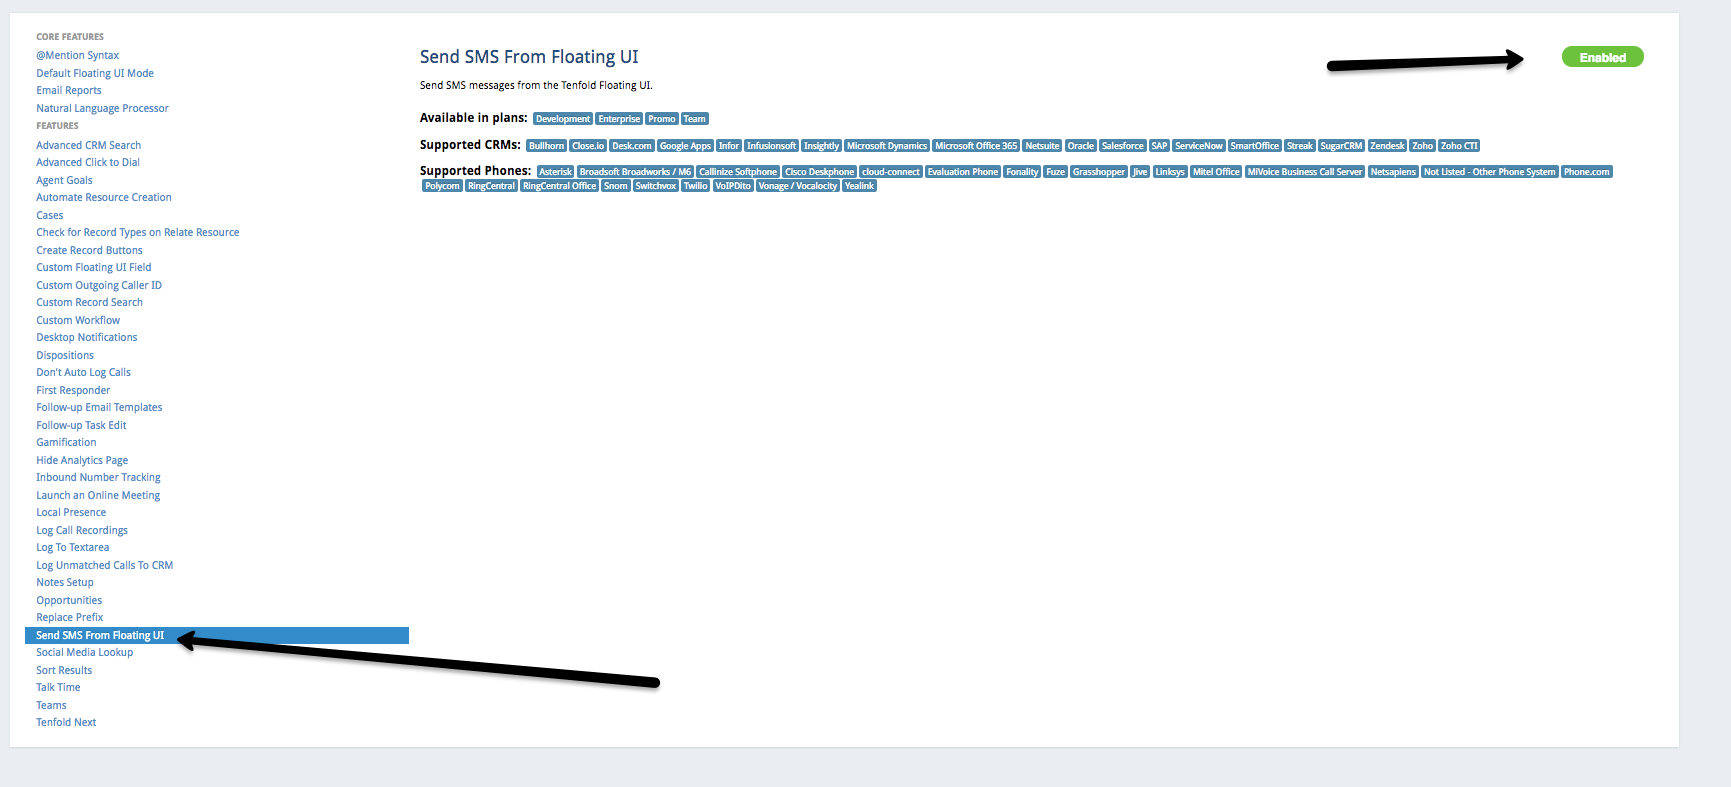
Task: Open Create Record Buttons
Action: pos(89,250)
